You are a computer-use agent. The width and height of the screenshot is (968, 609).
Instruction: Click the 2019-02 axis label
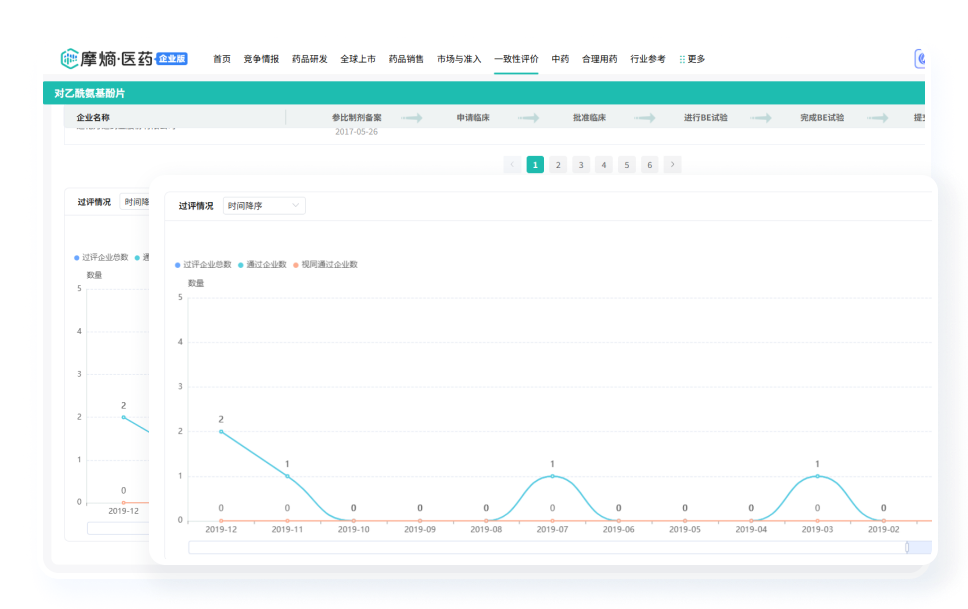[x=883, y=529]
